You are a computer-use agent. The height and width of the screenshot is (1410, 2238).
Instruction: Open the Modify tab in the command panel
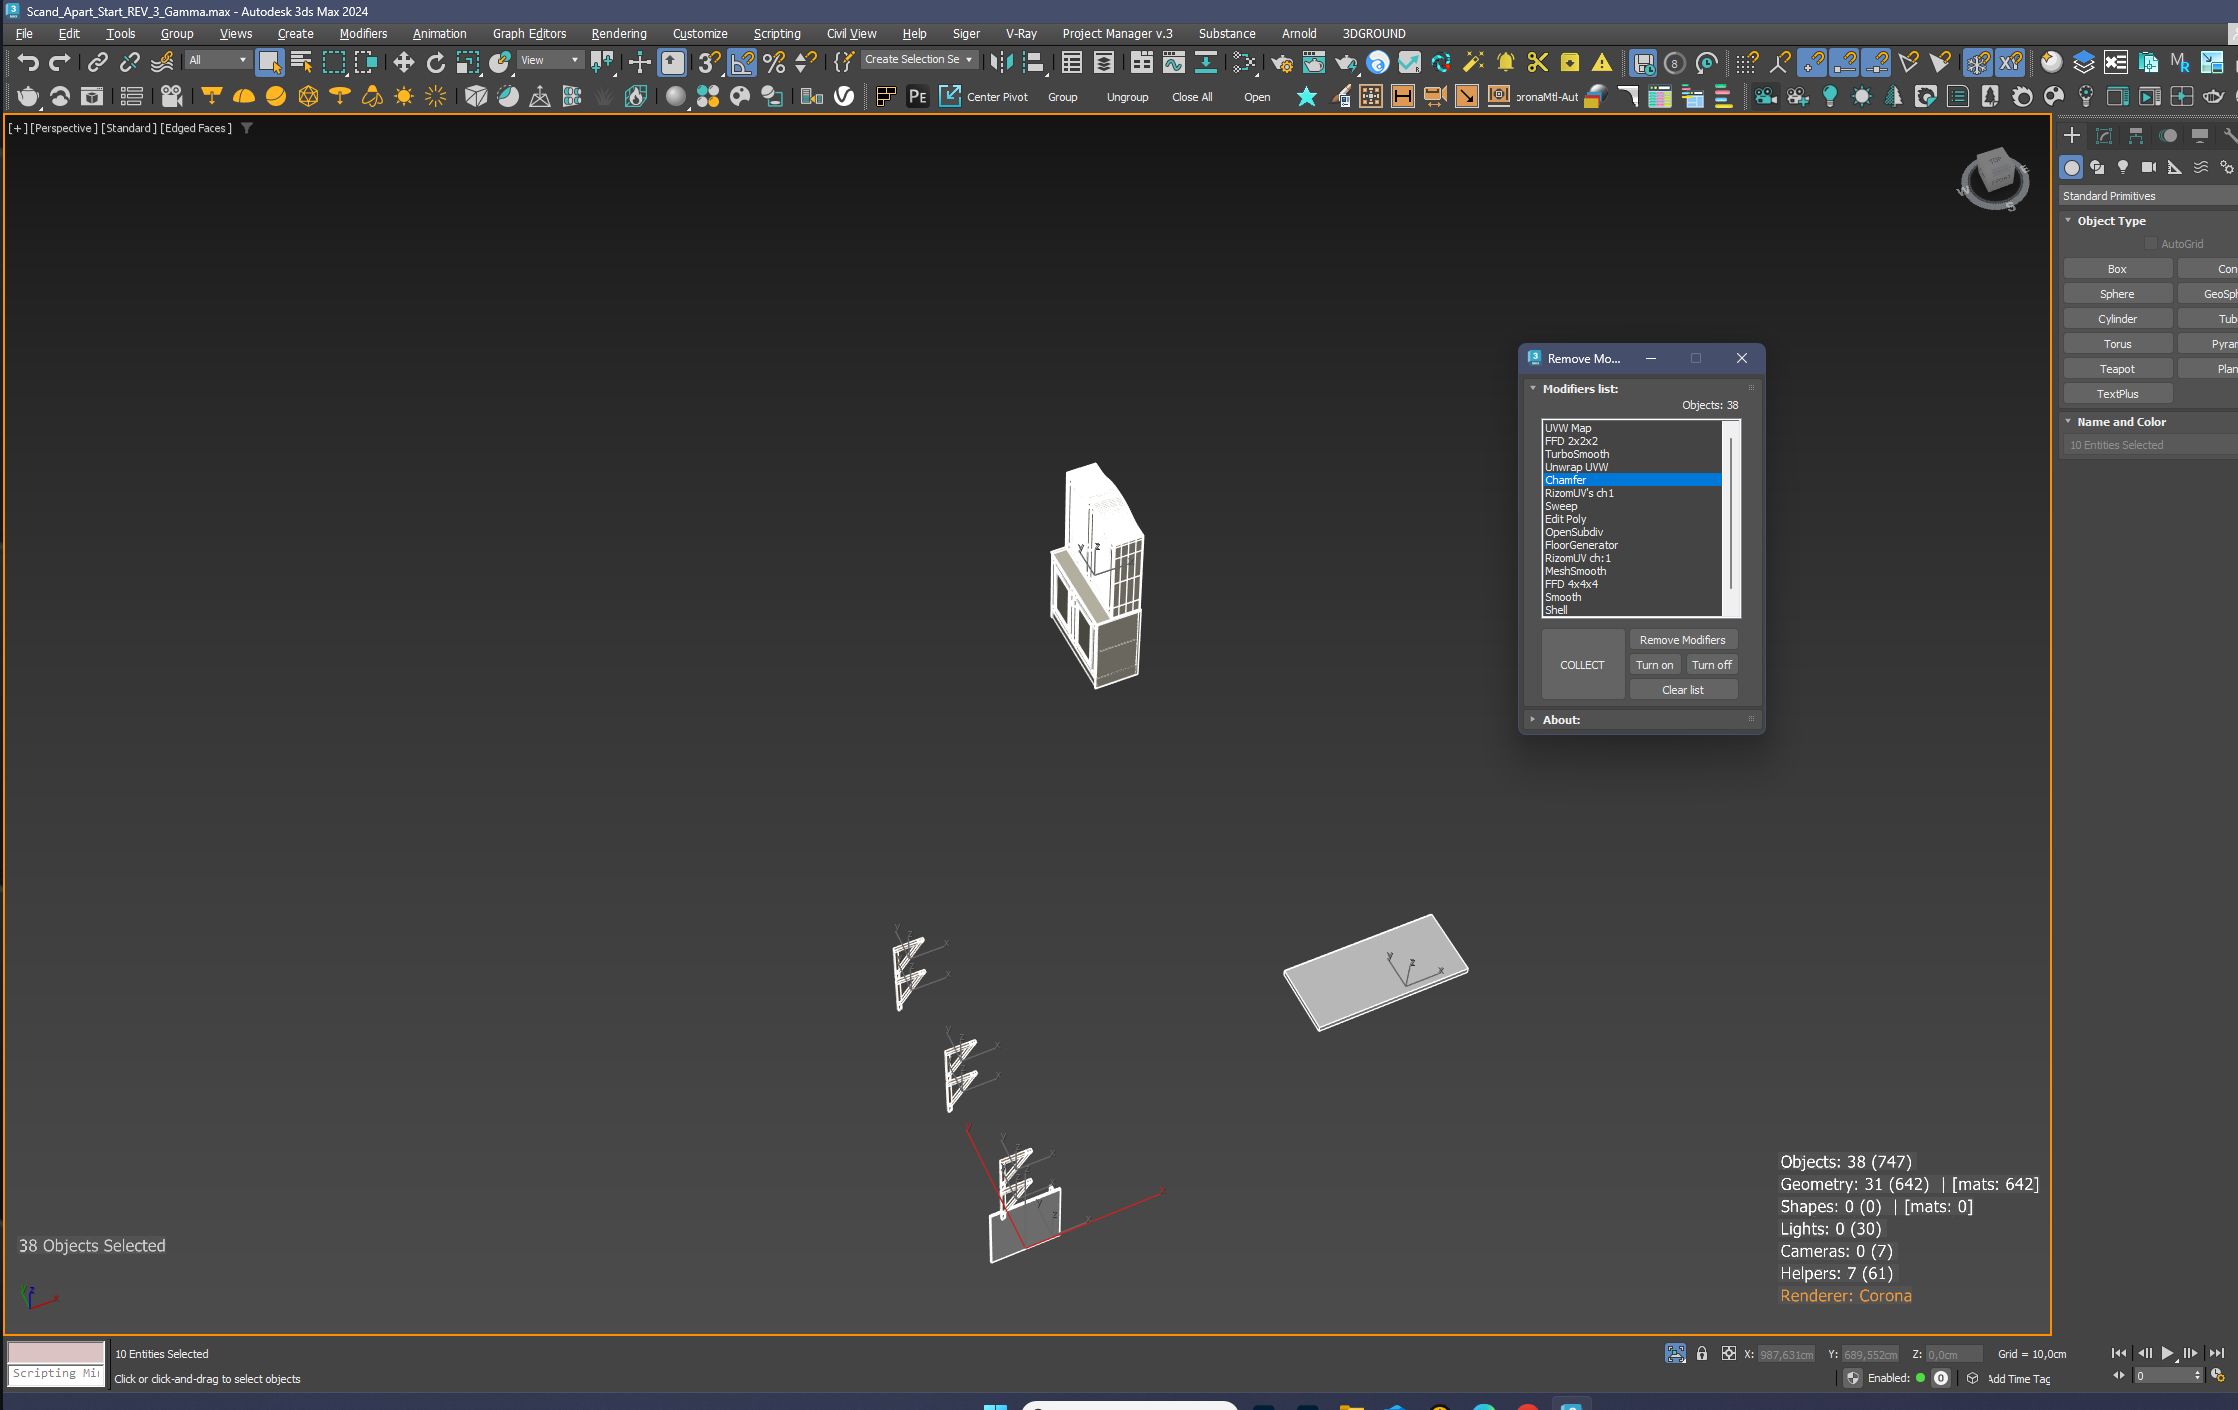point(2103,136)
